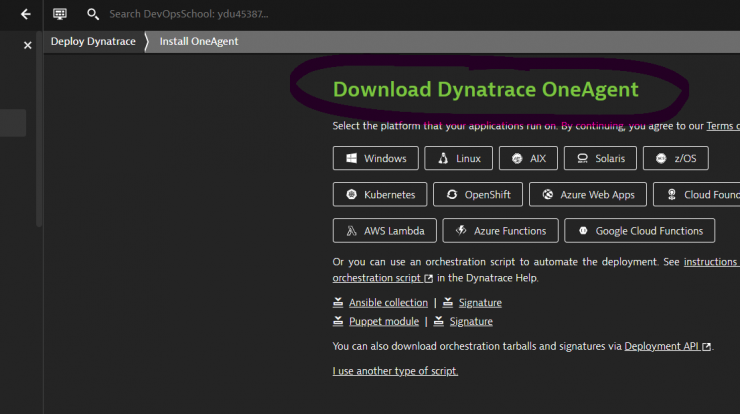Click the AIX logo icon
Screen dimensions: 740x414
(x=517, y=158)
